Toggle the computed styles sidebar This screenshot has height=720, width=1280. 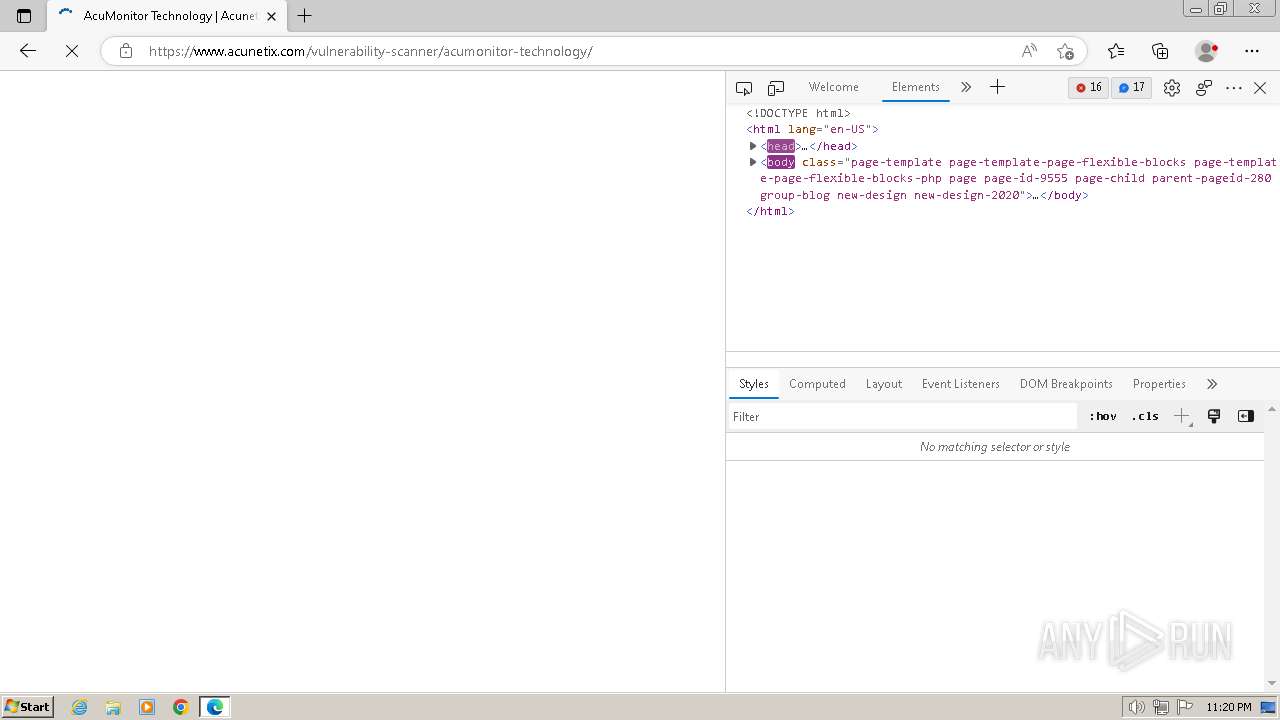[1246, 417]
